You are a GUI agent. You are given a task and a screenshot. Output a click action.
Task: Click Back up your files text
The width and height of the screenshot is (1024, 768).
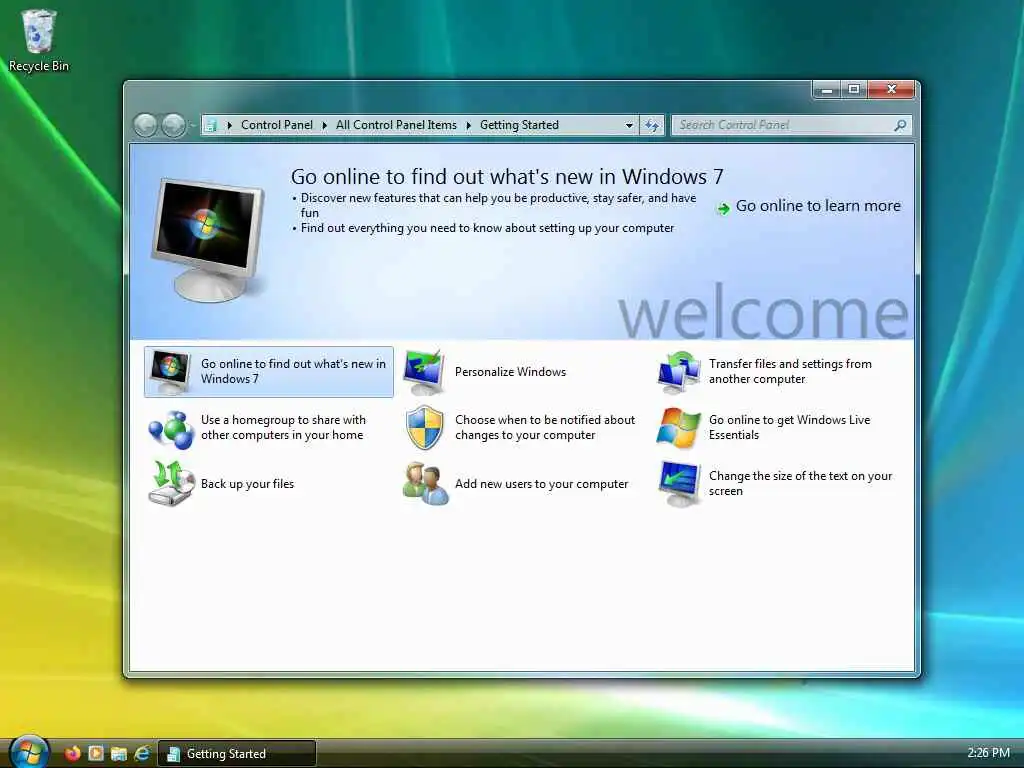pos(248,484)
